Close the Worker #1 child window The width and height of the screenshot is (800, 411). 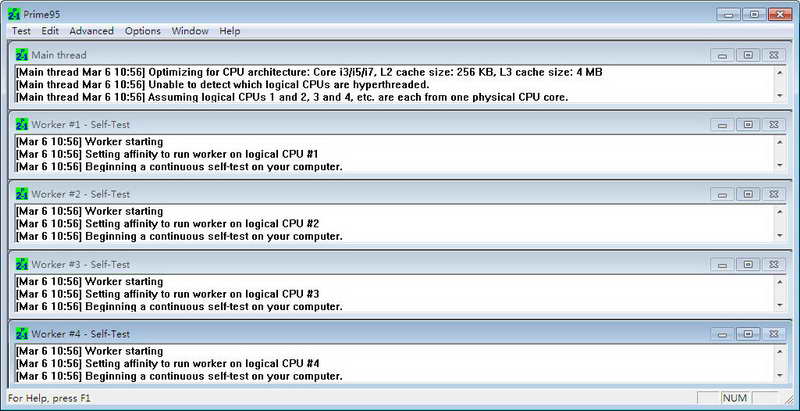(774, 124)
